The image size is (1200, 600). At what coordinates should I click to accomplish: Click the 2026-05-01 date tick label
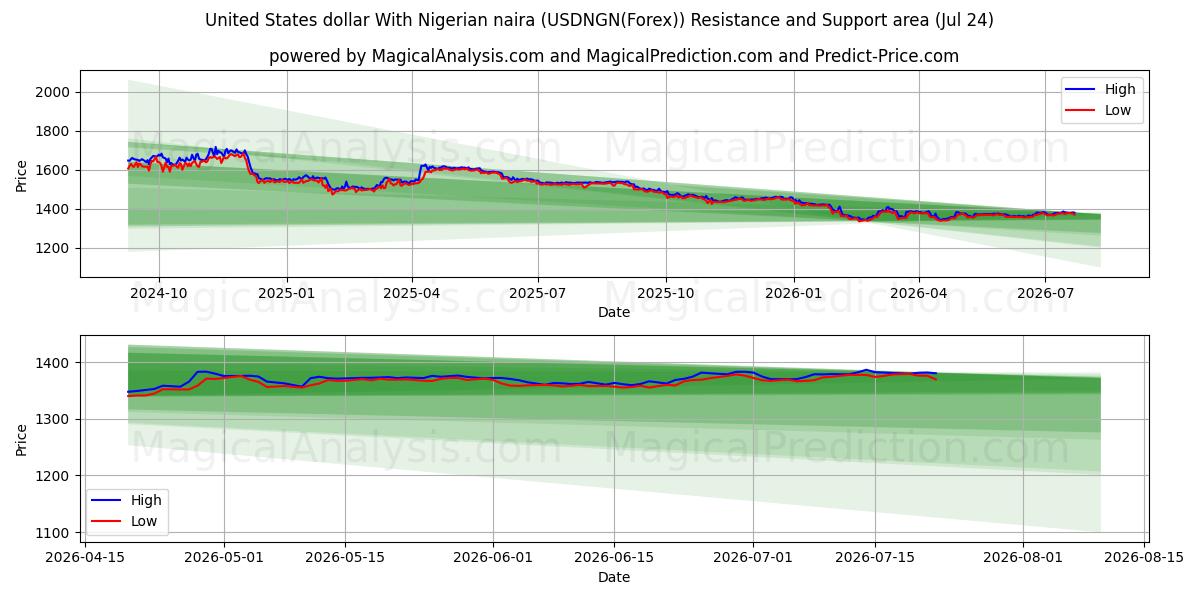(223, 558)
